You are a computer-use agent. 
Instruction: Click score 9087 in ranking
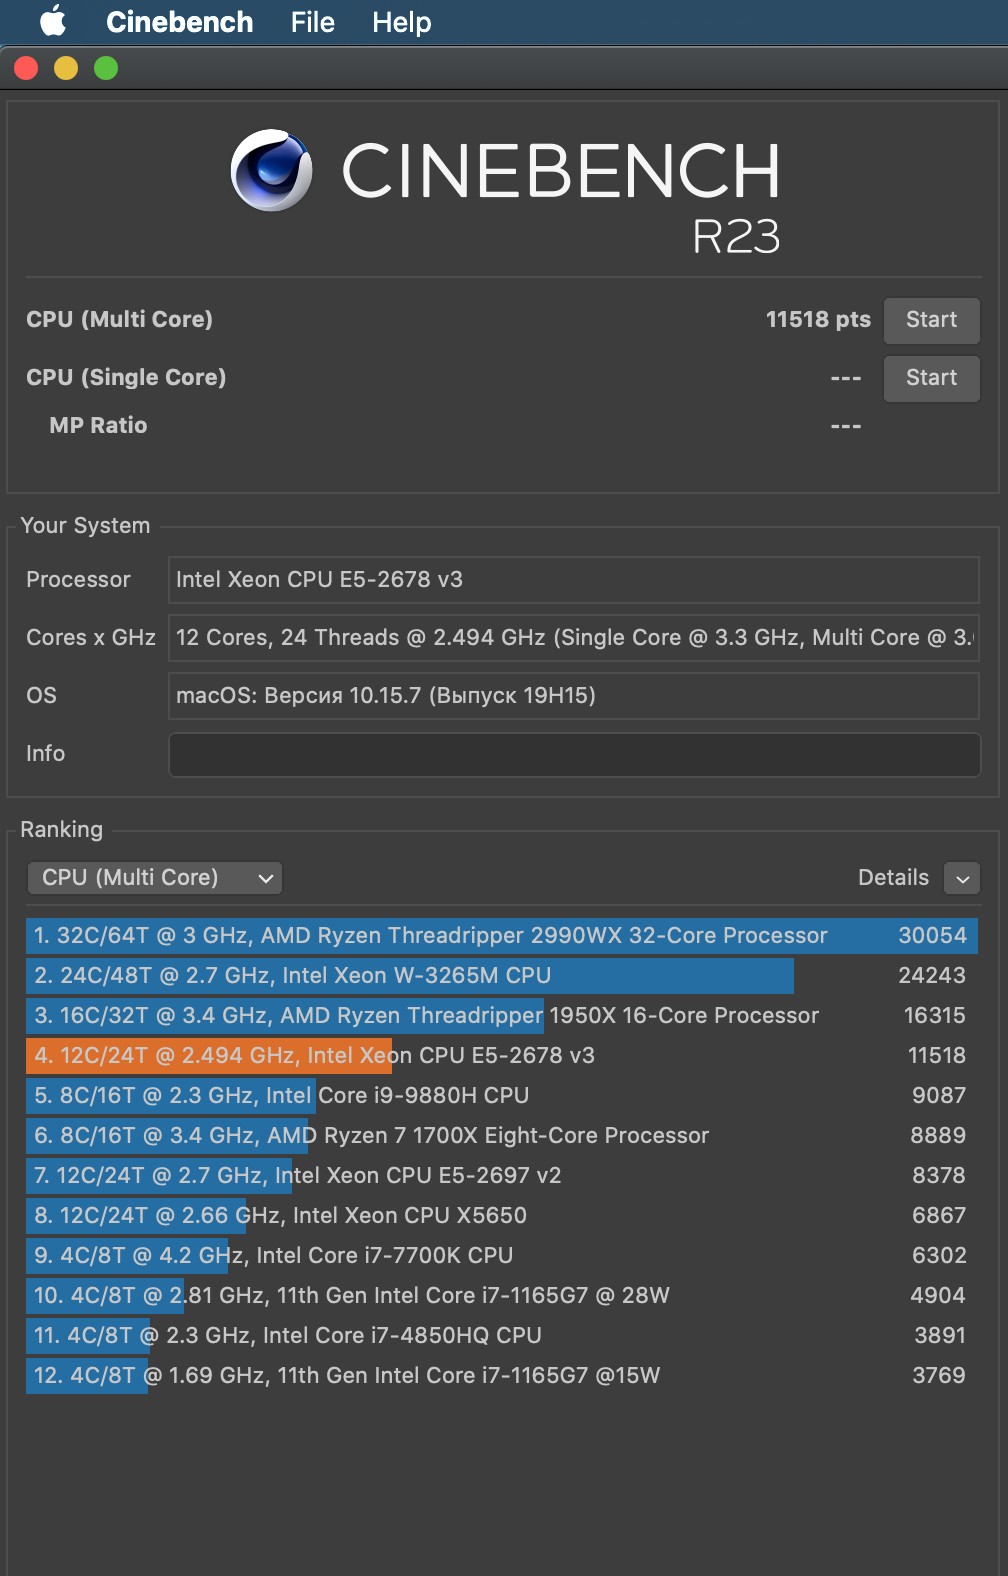pyautogui.click(x=939, y=1096)
